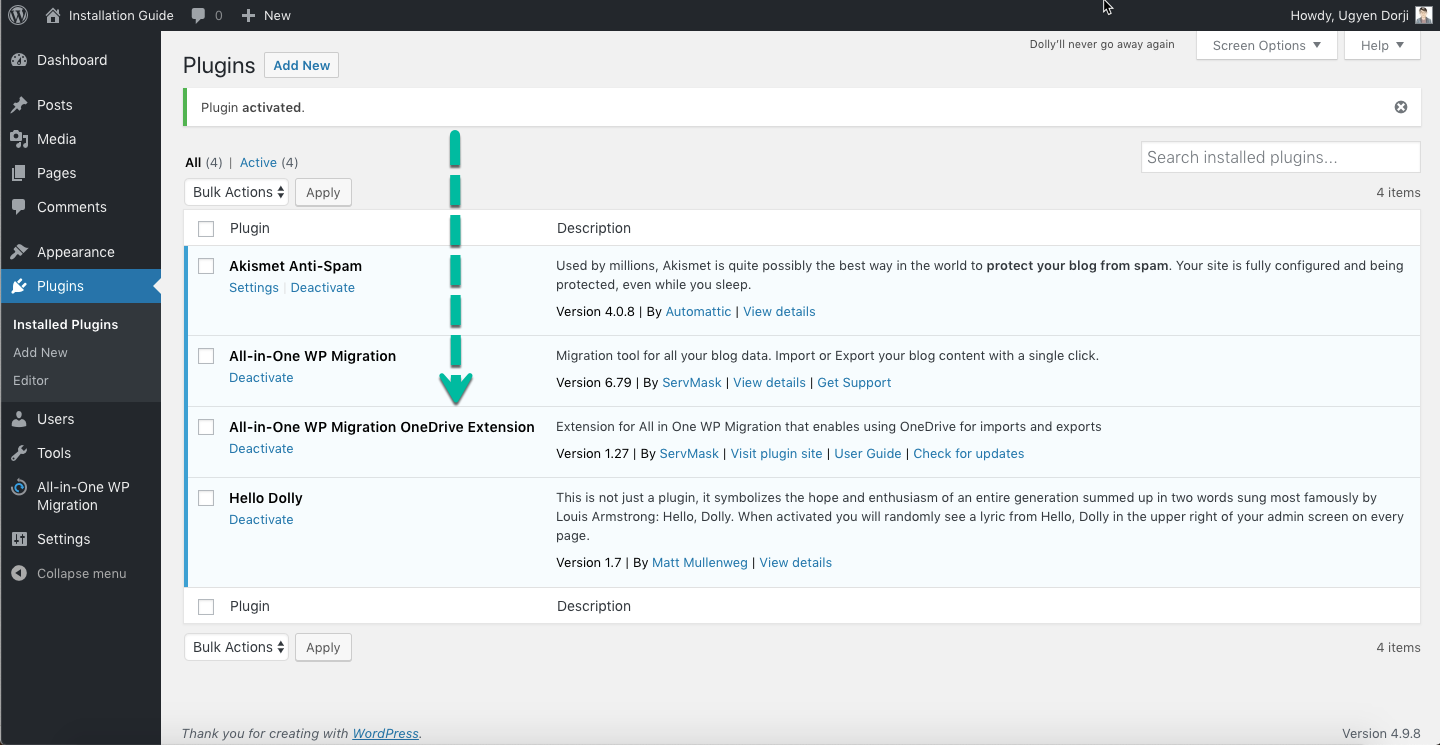Screen dimensions: 1440x745
Task: Click the Posts pushpin icon
Action: tap(19, 105)
